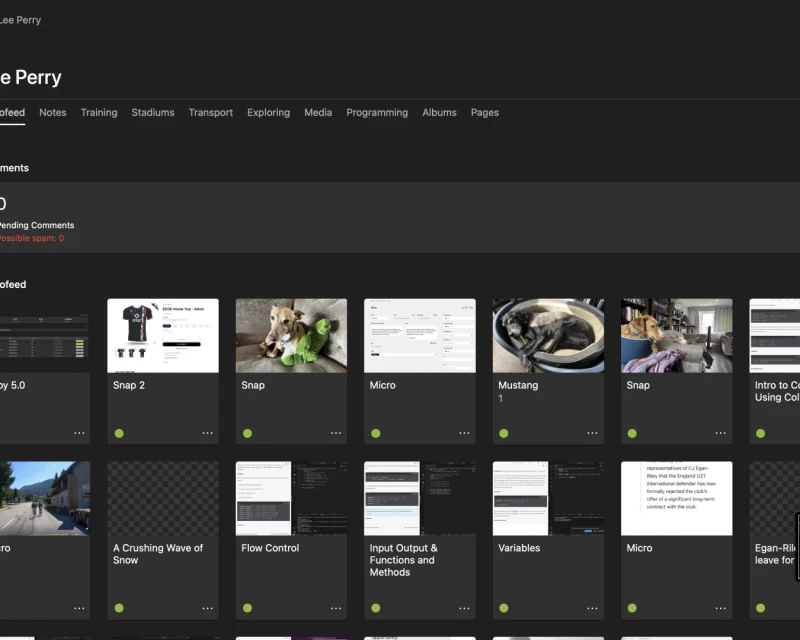Click green status dot on Snap card with green toy
Viewport: 800px width, 640px height.
coord(247,433)
